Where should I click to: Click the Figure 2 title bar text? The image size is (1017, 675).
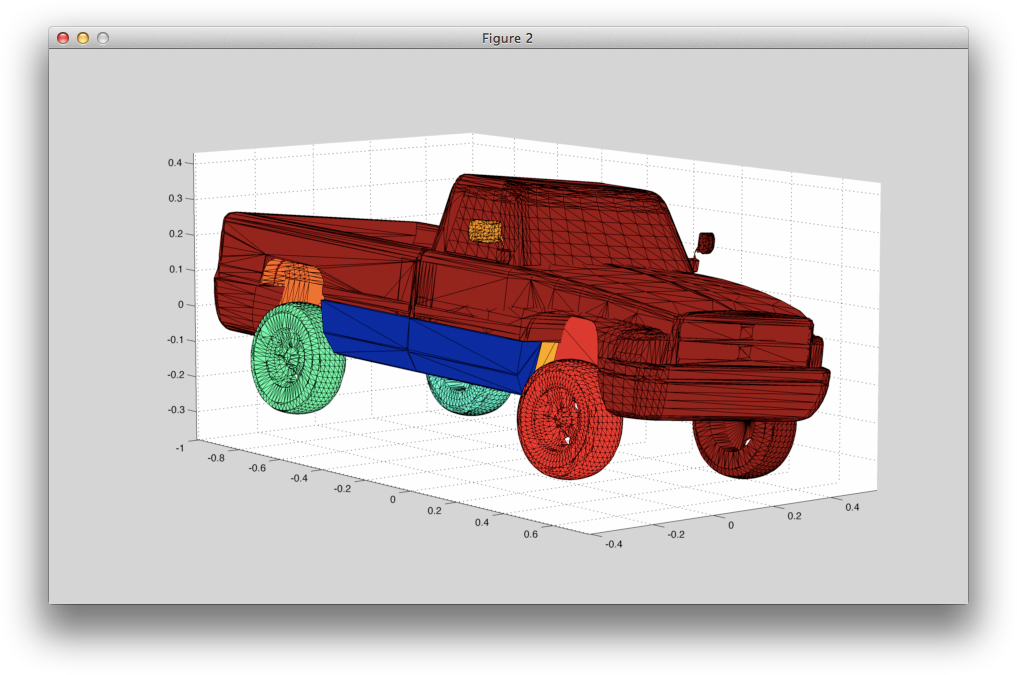507,38
